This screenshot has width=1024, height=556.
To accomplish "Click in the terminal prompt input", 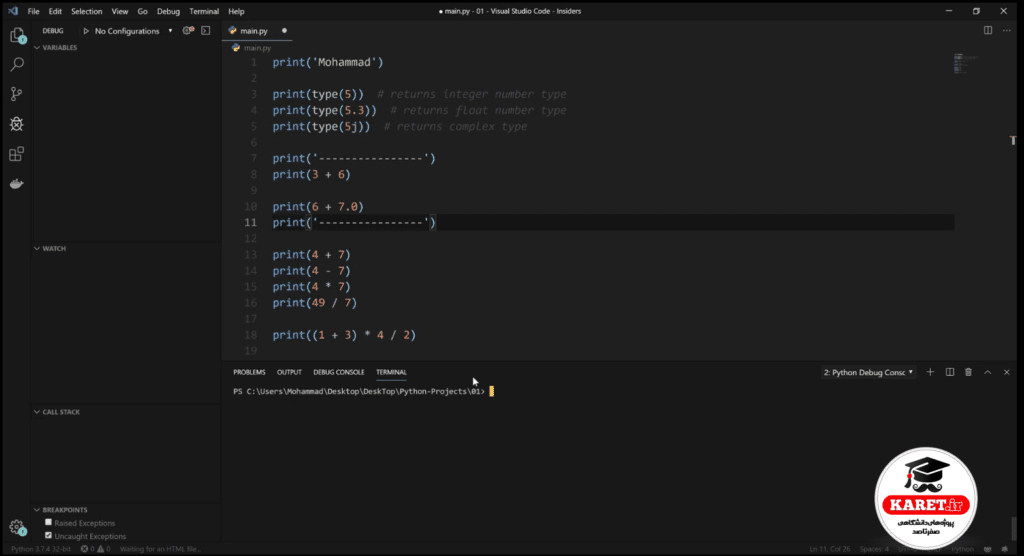I will point(492,391).
